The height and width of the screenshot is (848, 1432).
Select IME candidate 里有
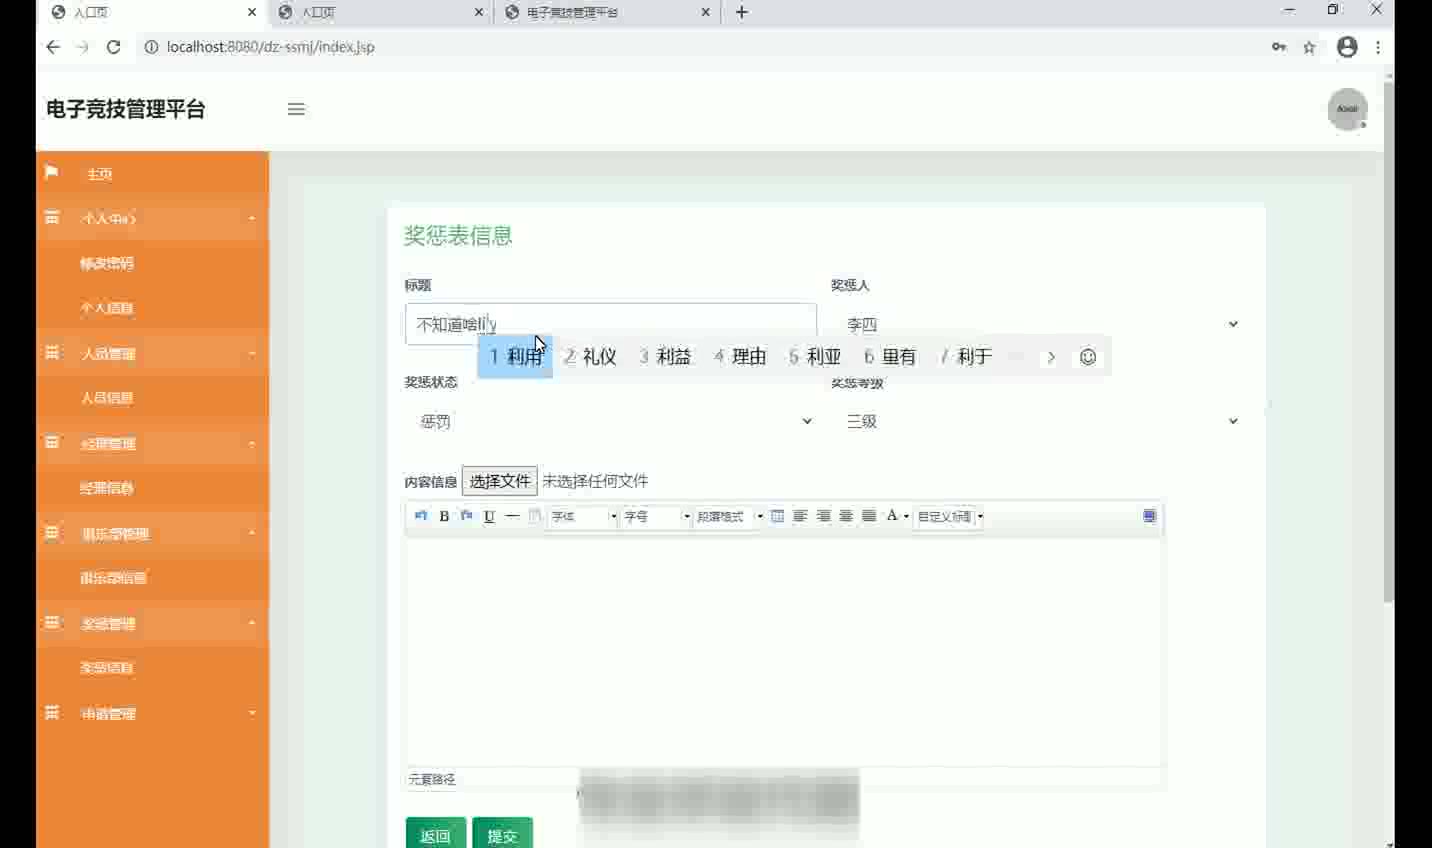point(890,357)
